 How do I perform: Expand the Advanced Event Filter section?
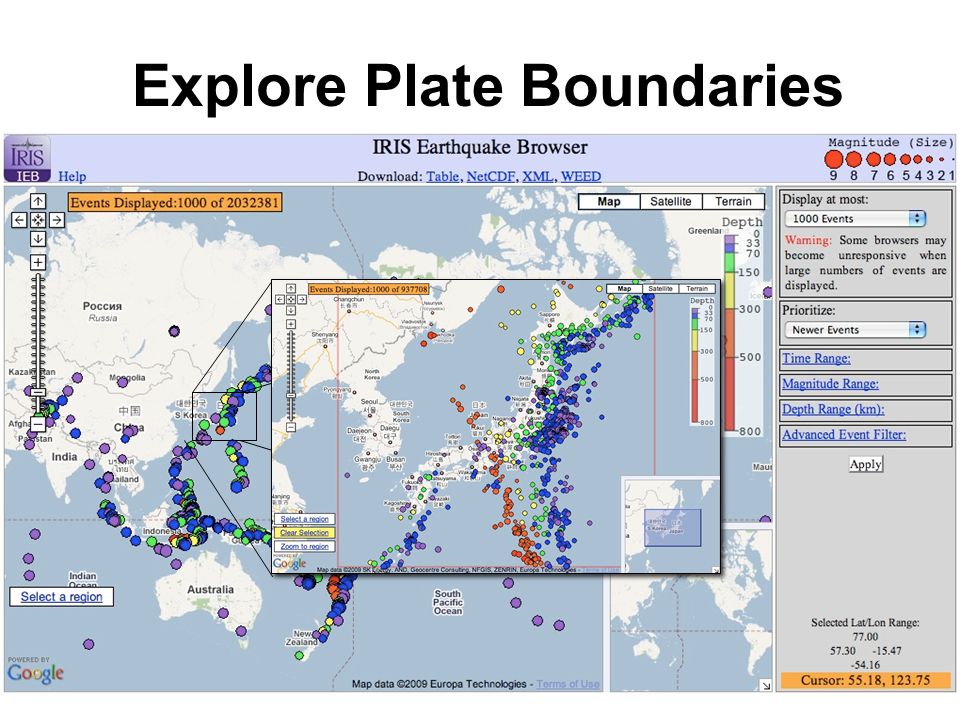(x=844, y=434)
